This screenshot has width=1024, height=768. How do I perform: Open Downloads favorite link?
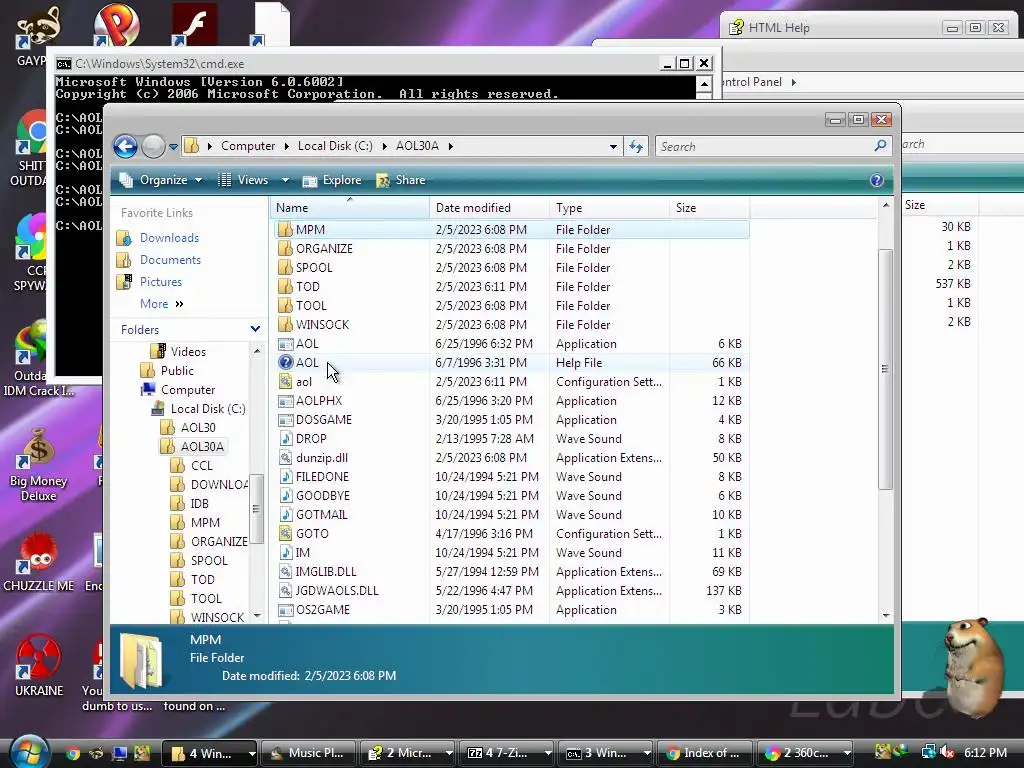[169, 238]
